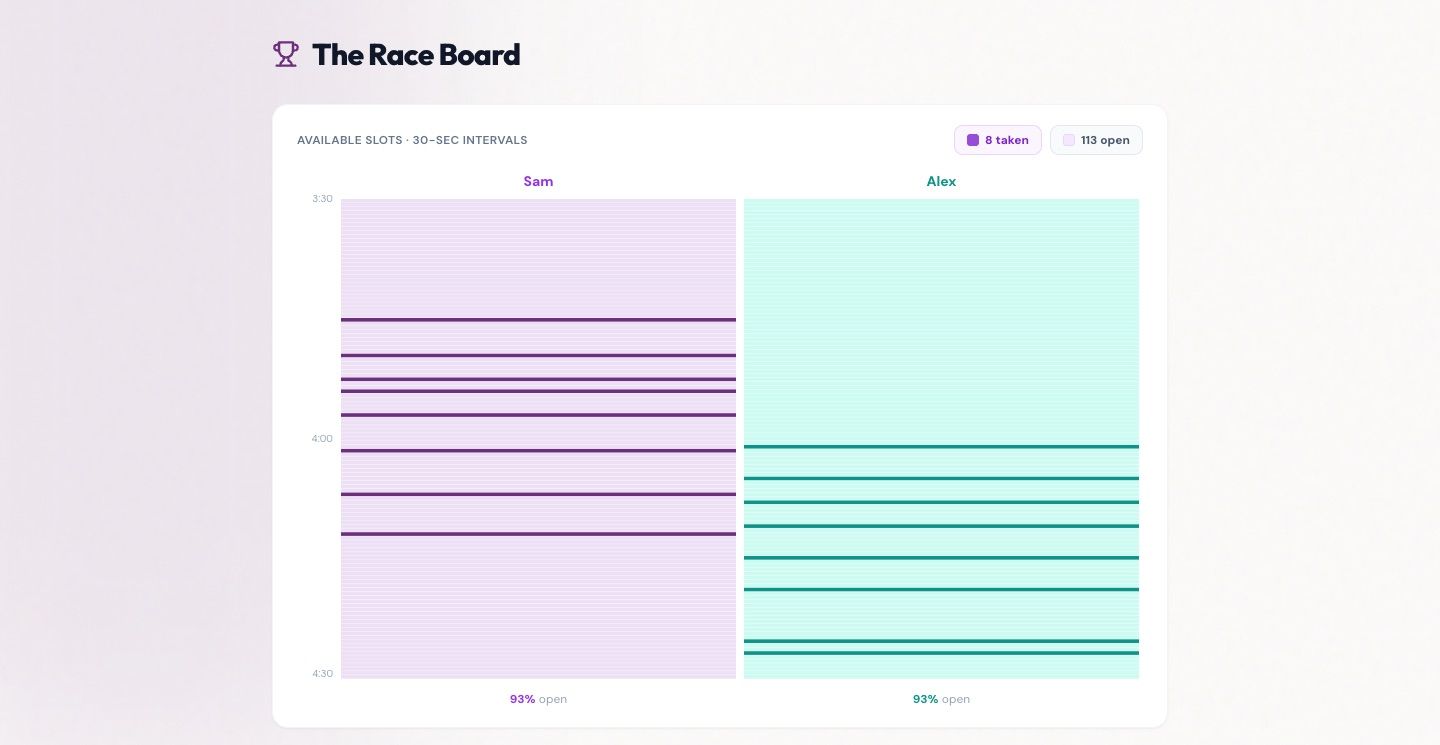The image size is (1440, 745).
Task: Click the "93% open" summary under Sam's column
Action: click(x=538, y=699)
